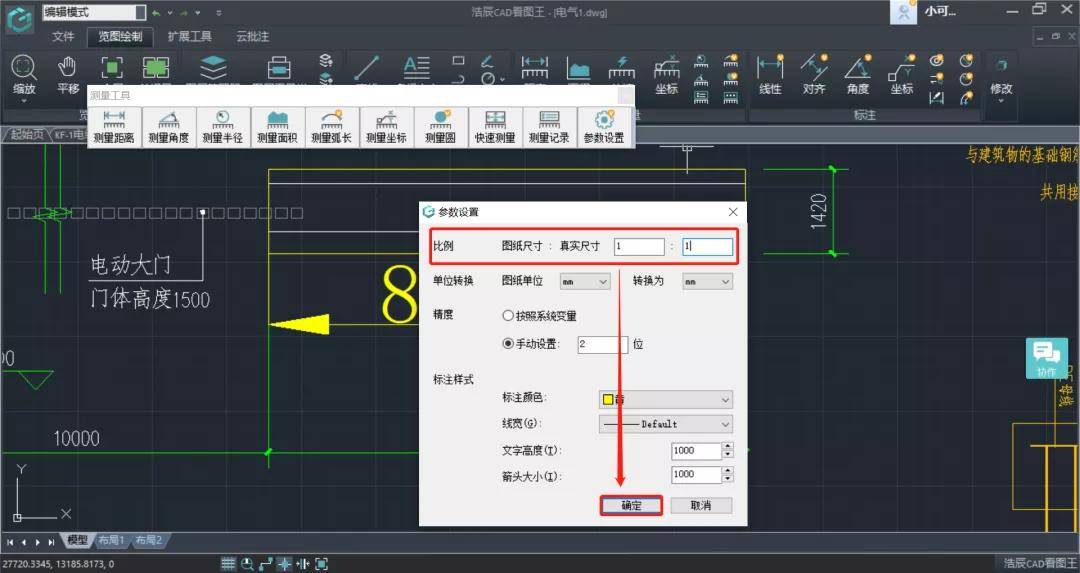Open the 测量记录 measurement record
This screenshot has width=1080, height=573.
point(550,127)
